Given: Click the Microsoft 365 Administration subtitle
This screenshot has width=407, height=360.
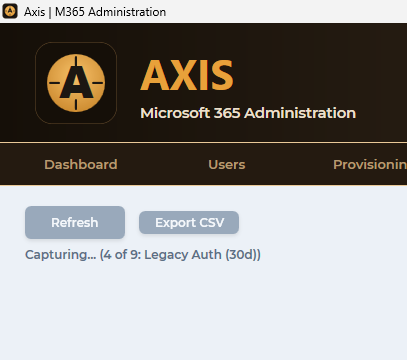Looking at the screenshot, I should [x=248, y=113].
